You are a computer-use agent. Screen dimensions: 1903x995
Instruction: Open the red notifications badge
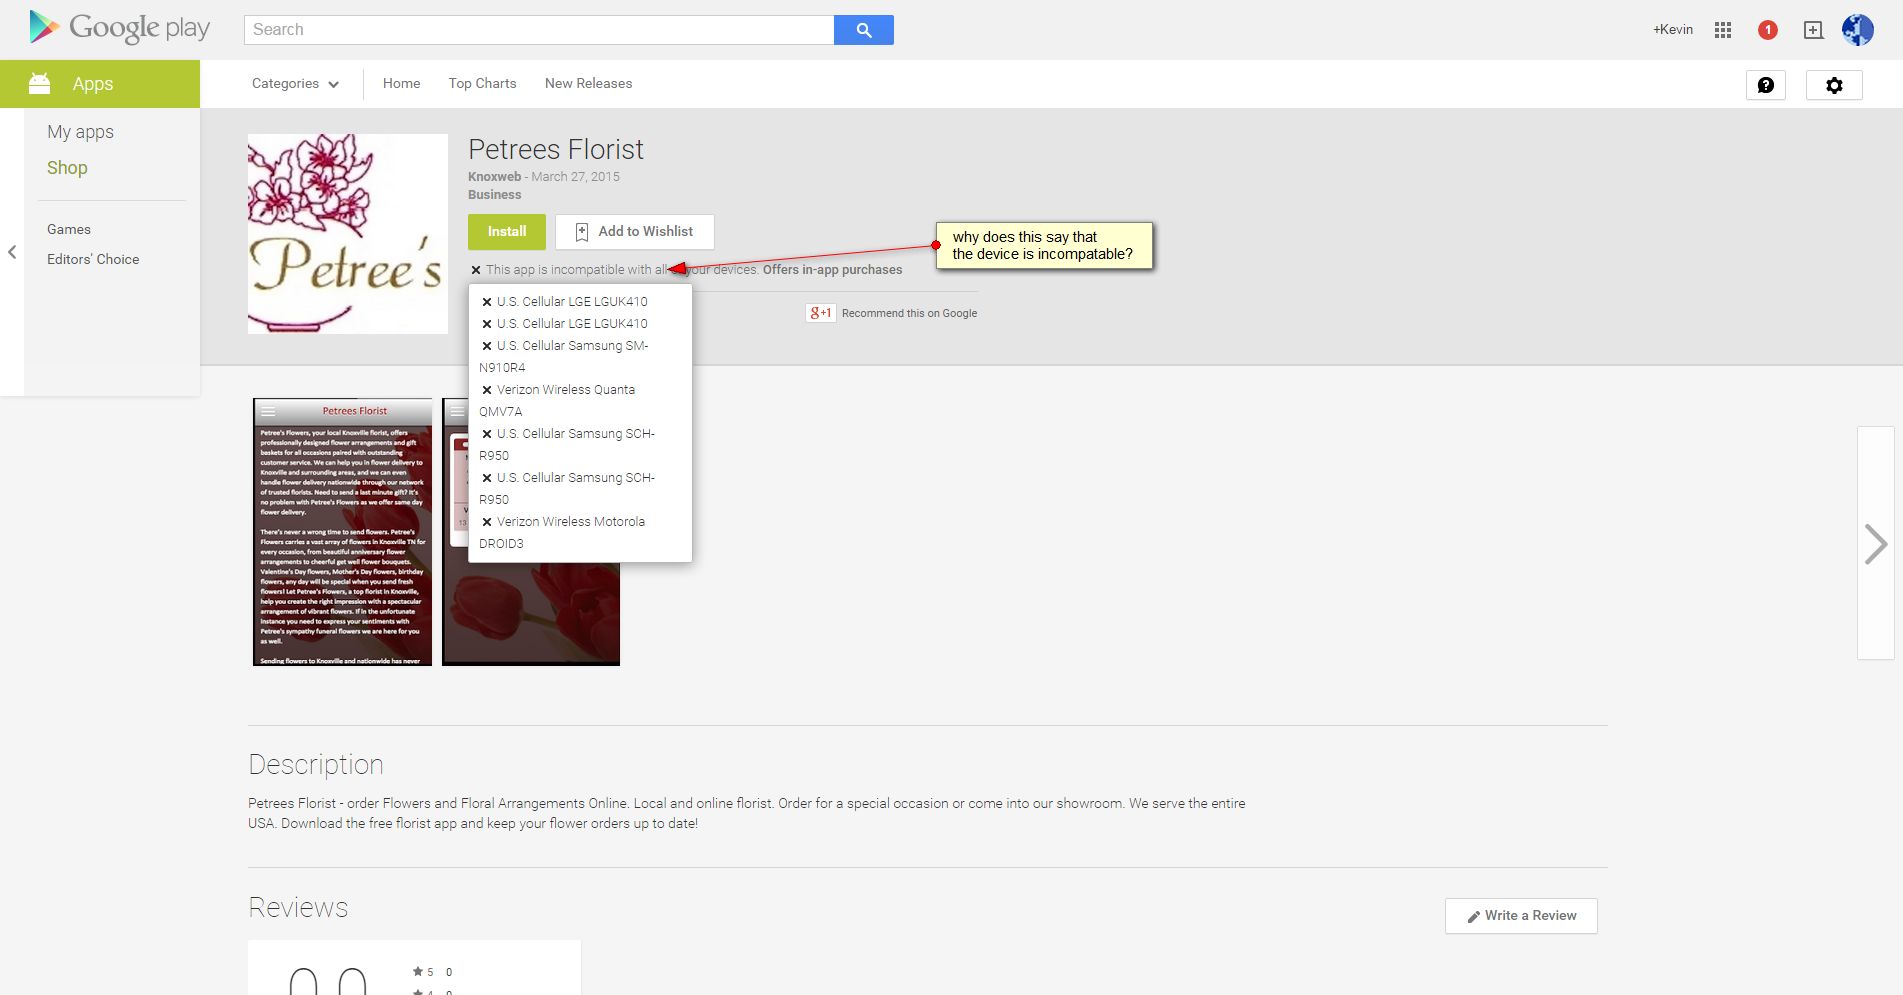tap(1768, 30)
